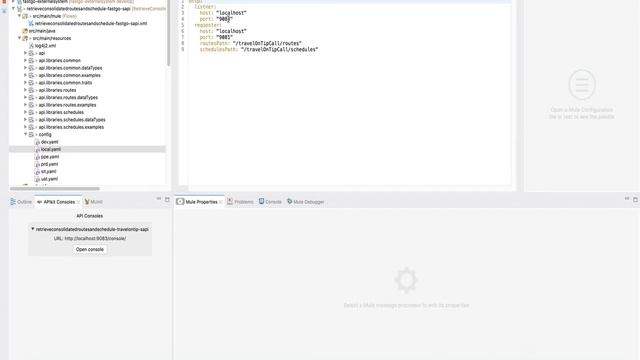Open retrieveconsolidatedroutesandschedule-fastgo-sapi.xml file

coord(91,23)
